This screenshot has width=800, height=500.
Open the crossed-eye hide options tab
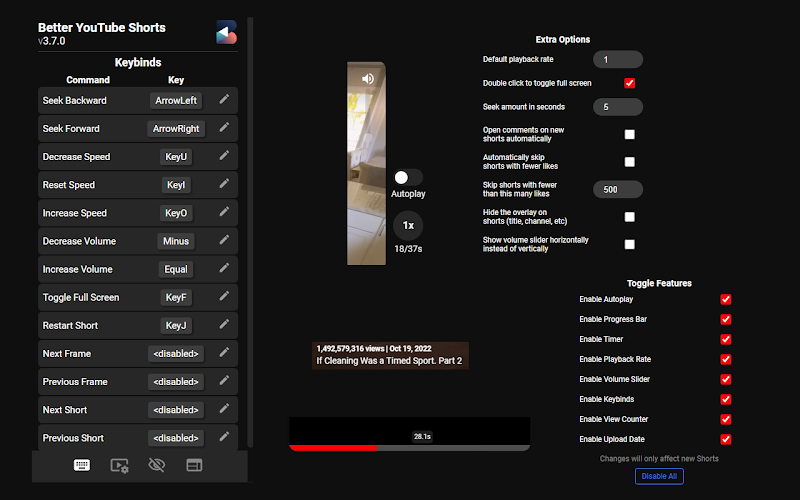157,465
